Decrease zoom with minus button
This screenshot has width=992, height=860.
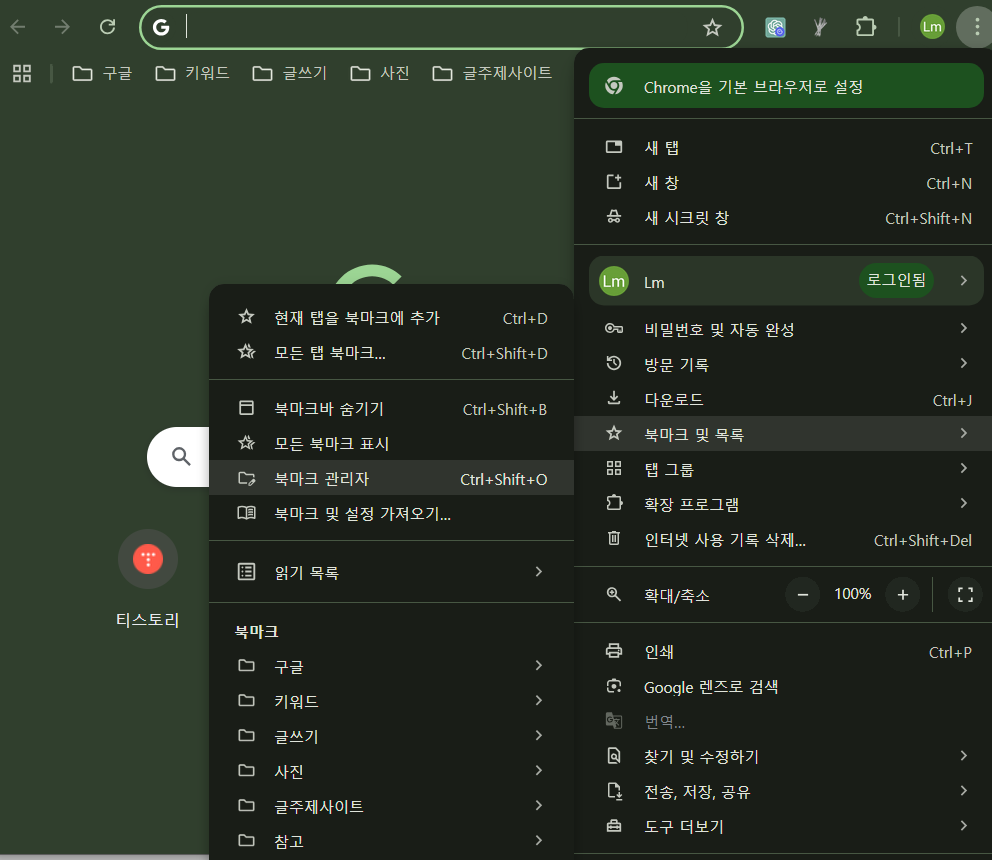tap(803, 595)
